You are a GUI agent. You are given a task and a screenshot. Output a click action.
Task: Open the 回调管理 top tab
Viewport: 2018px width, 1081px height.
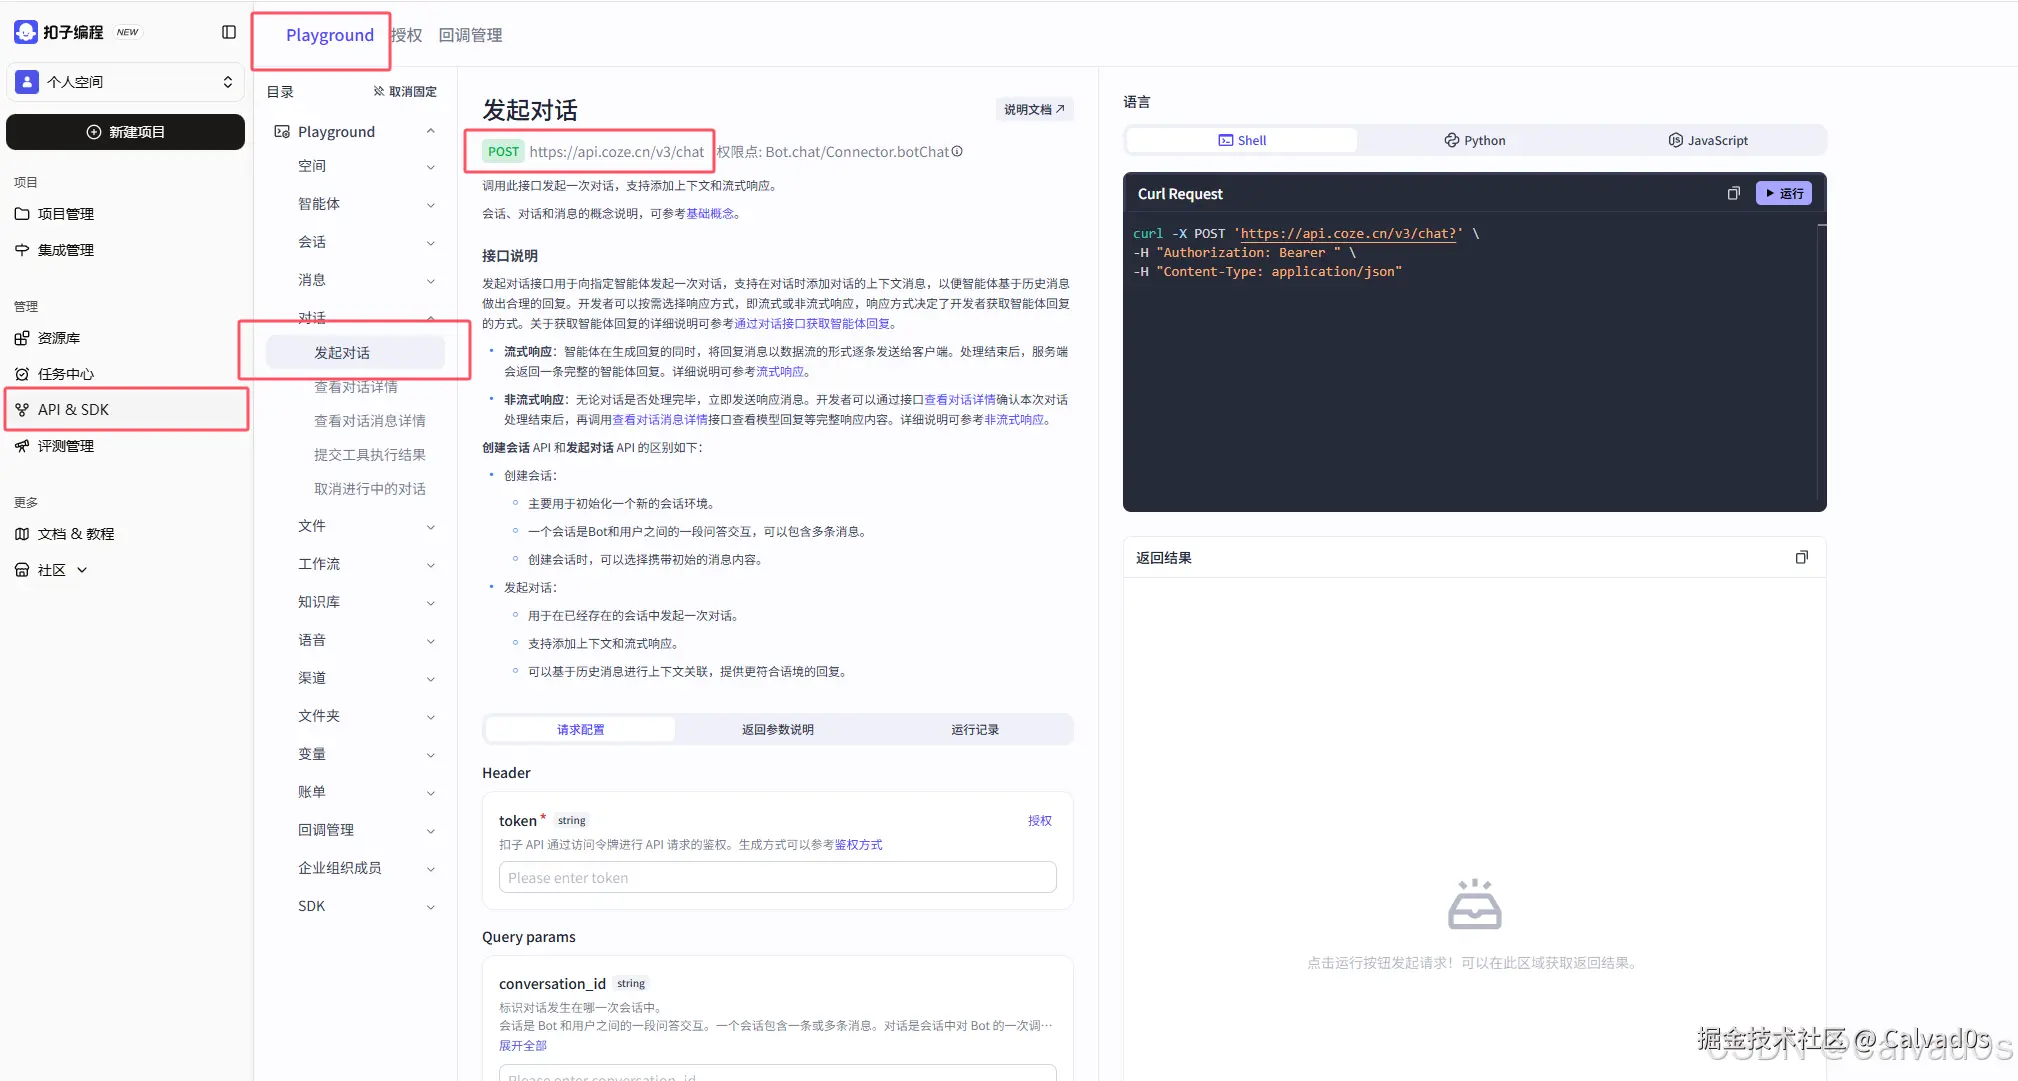[470, 35]
